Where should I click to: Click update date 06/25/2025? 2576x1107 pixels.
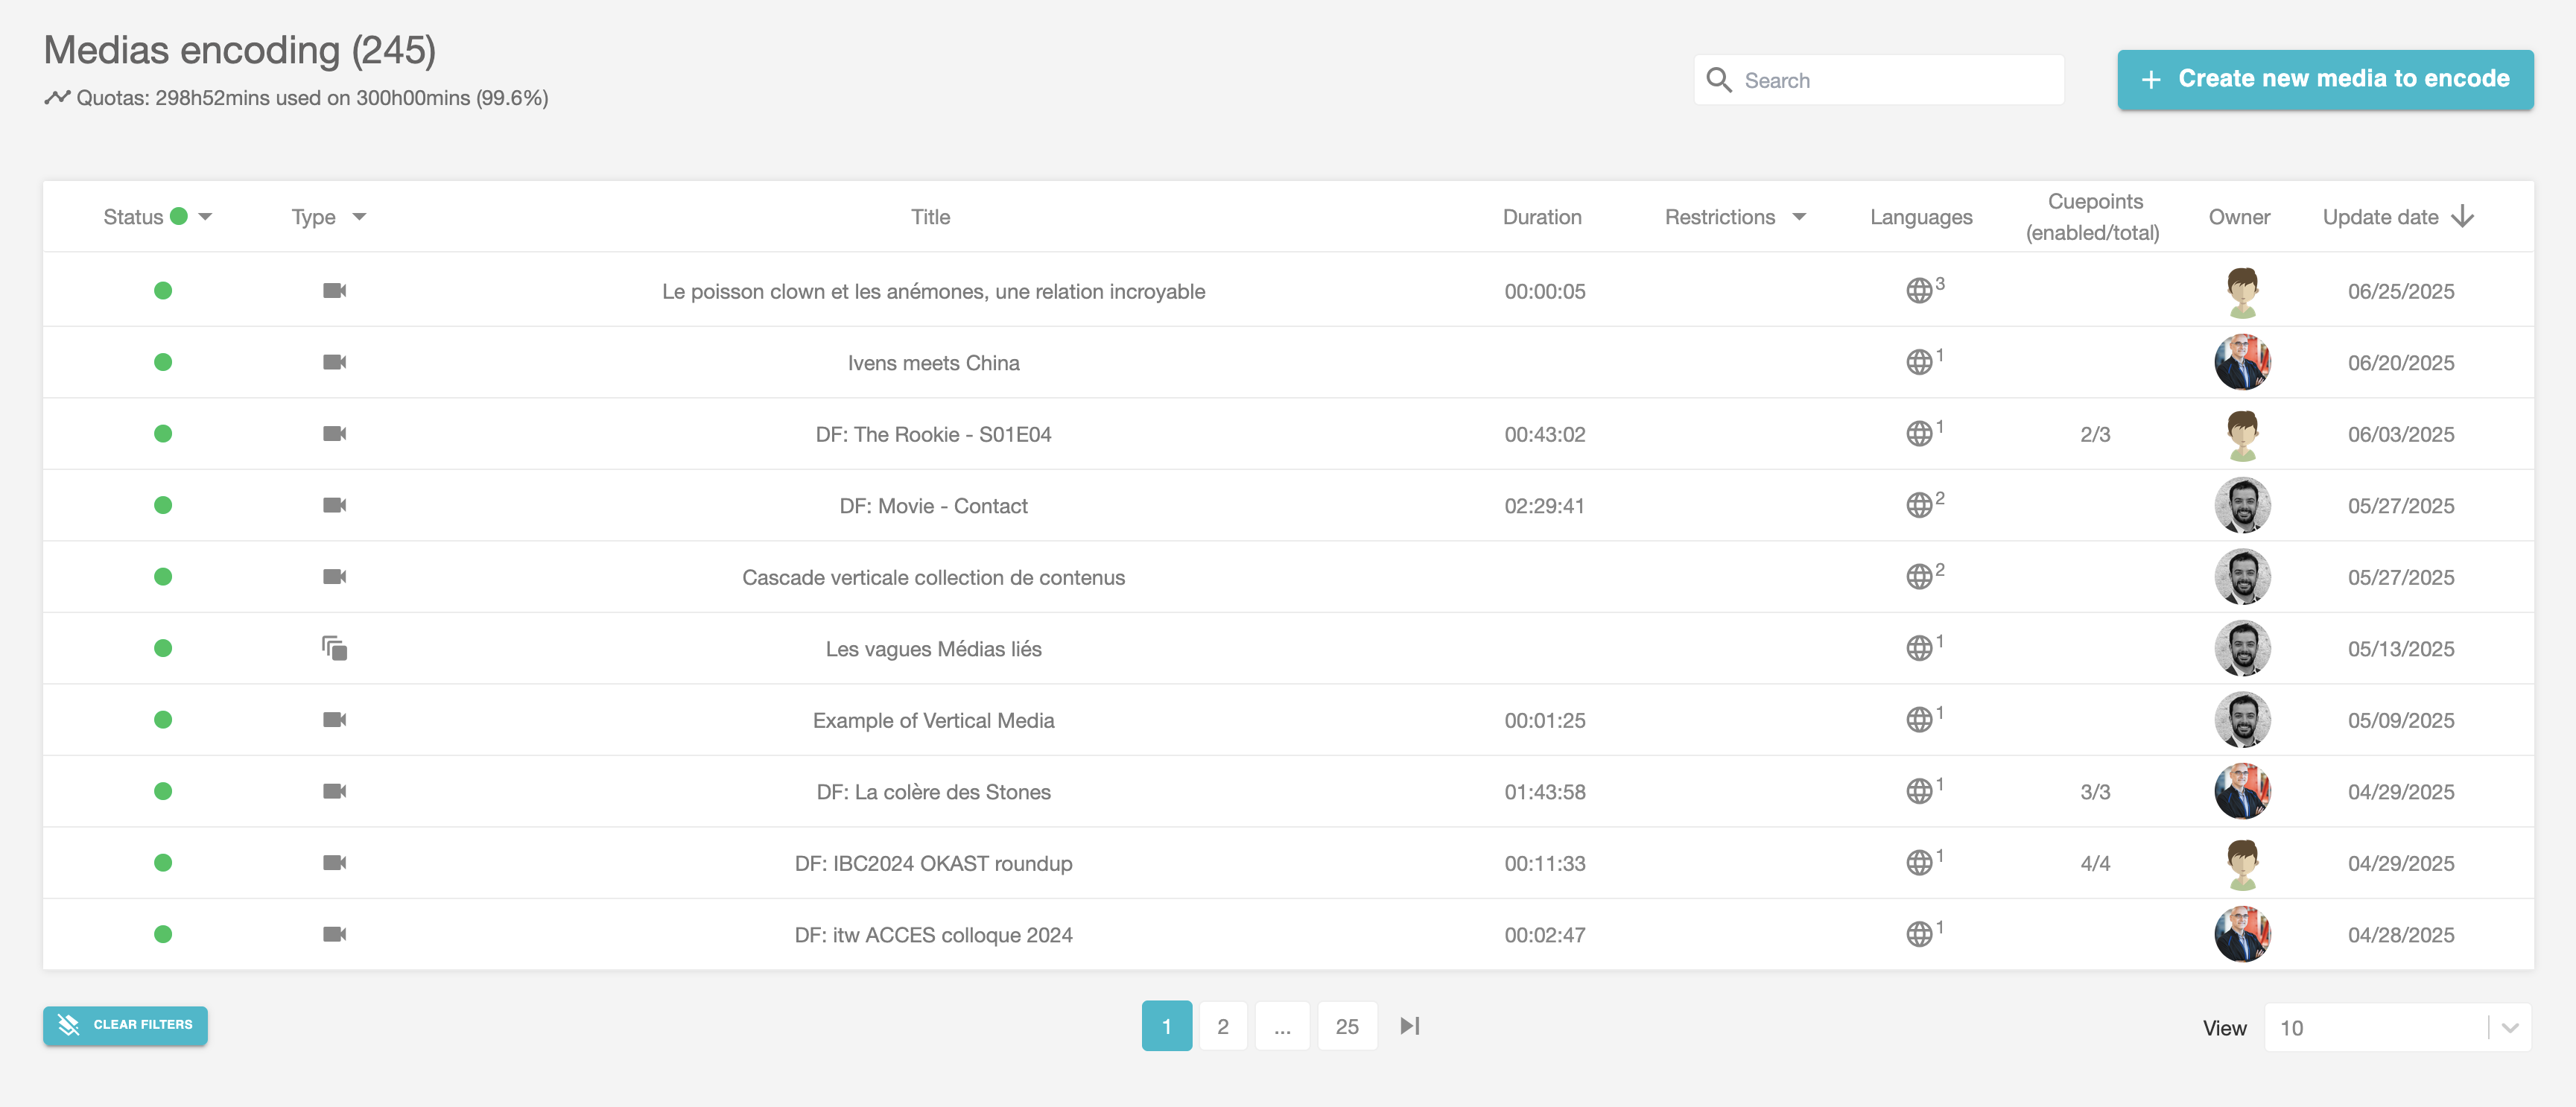2400,291
